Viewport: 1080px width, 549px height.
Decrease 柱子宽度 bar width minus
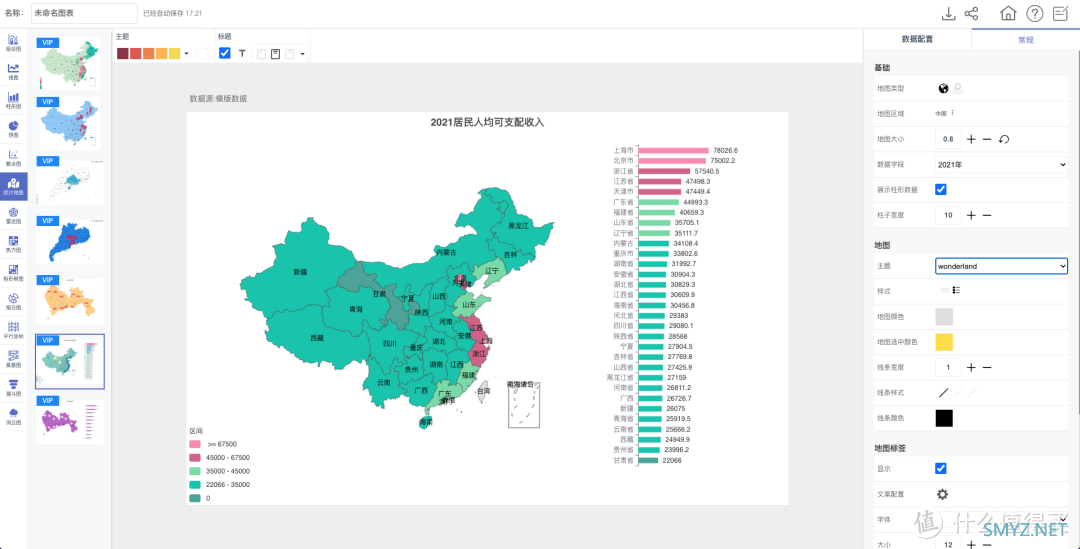click(987, 216)
